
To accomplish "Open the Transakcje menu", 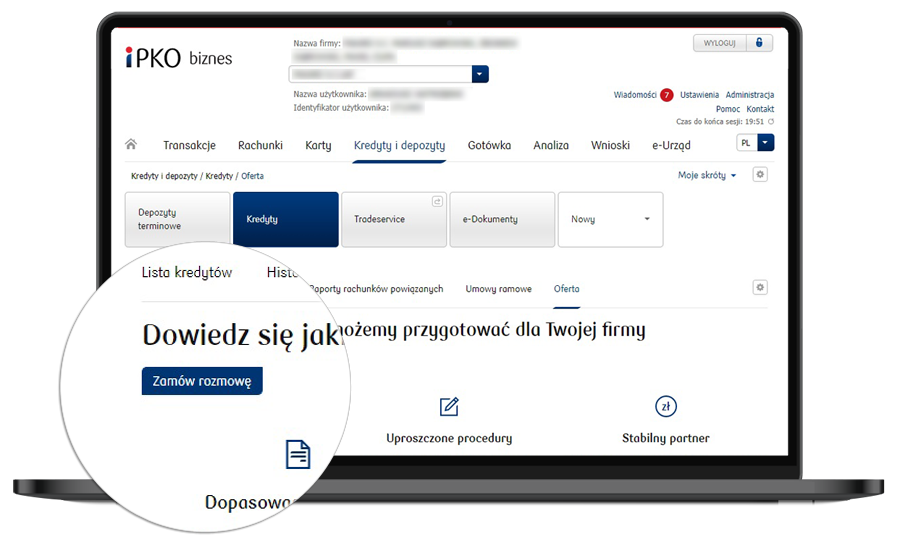I will (x=189, y=145).
